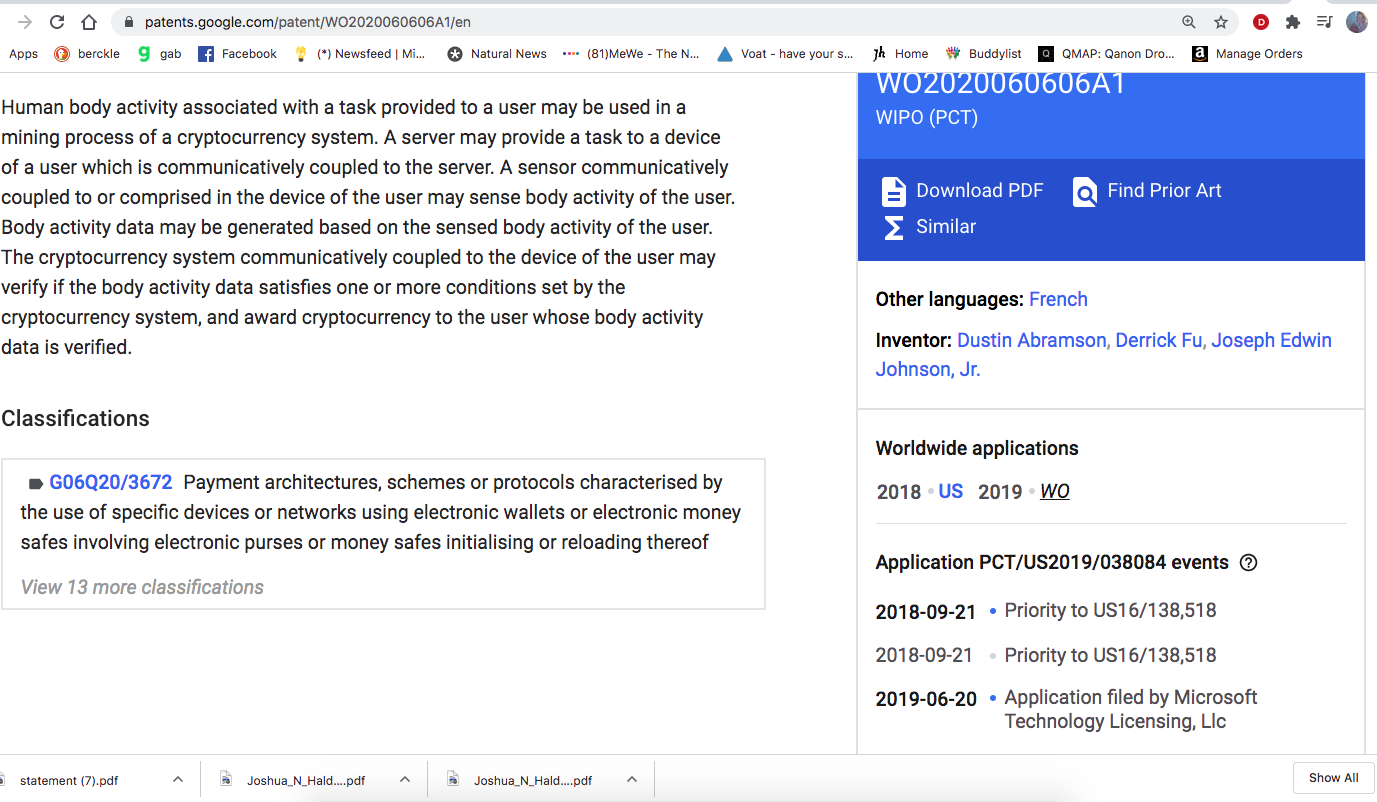The height and width of the screenshot is (802, 1377).
Task: Click Show All downloads button
Action: [1333, 778]
